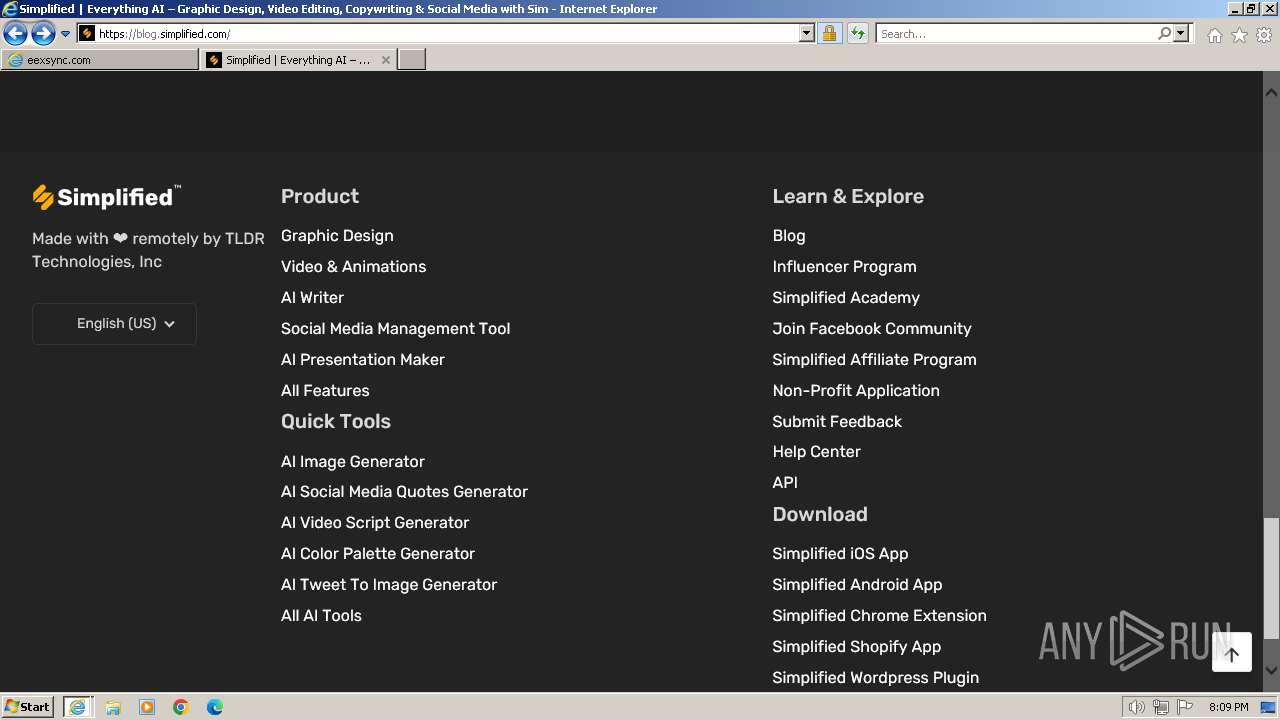
Task: Click the network tray icon
Action: pyautogui.click(x=1161, y=707)
